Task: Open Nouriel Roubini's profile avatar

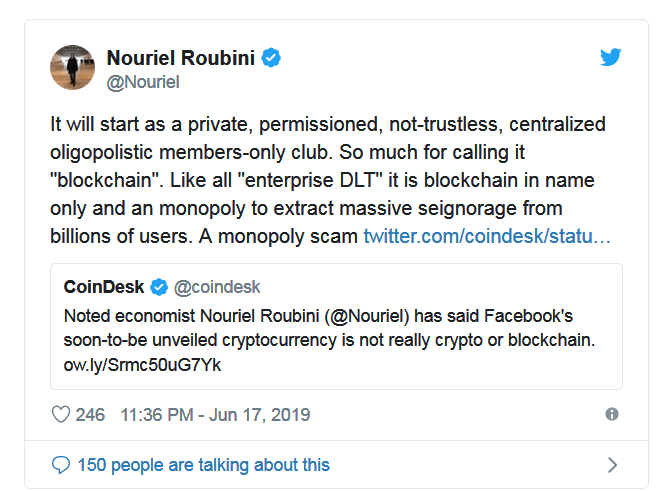Action: 73,67
